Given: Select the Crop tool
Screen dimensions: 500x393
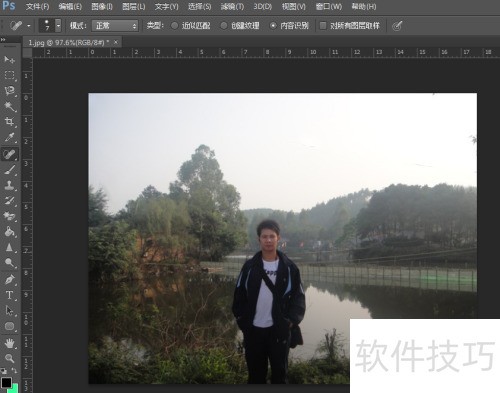Looking at the screenshot, I should pos(9,122).
